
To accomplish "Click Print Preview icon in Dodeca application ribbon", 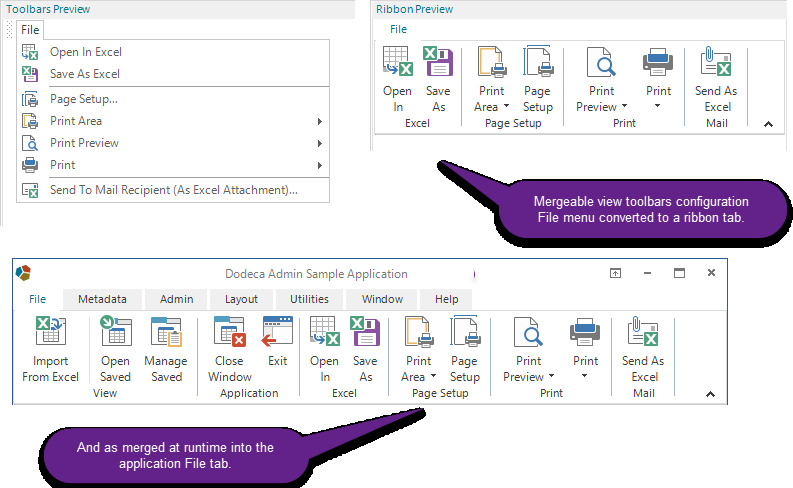I will 528,331.
